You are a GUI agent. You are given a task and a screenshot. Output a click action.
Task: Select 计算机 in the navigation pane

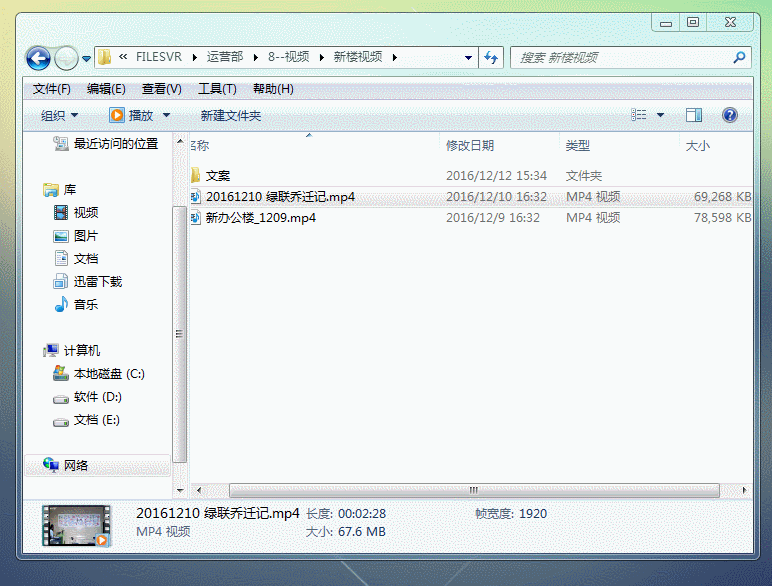pos(72,351)
